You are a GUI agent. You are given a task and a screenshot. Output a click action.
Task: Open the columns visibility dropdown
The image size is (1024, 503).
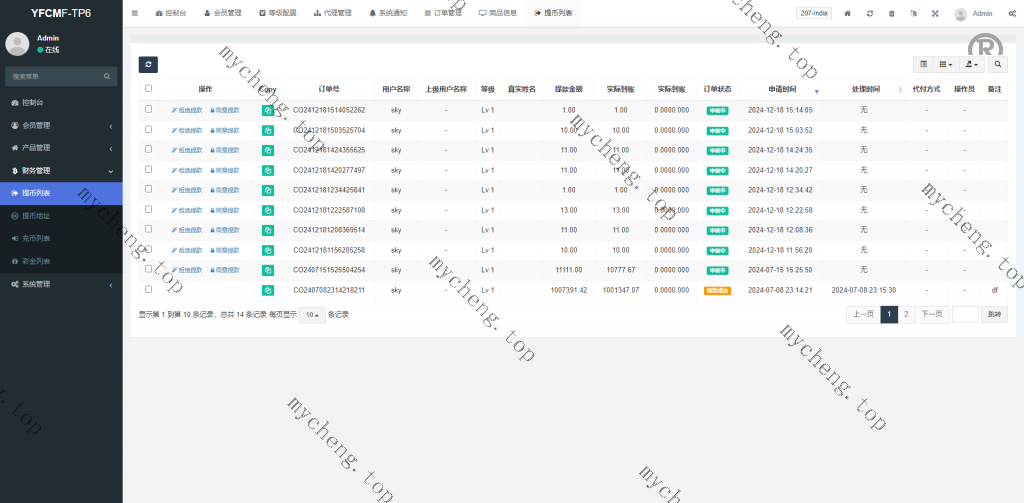click(945, 64)
